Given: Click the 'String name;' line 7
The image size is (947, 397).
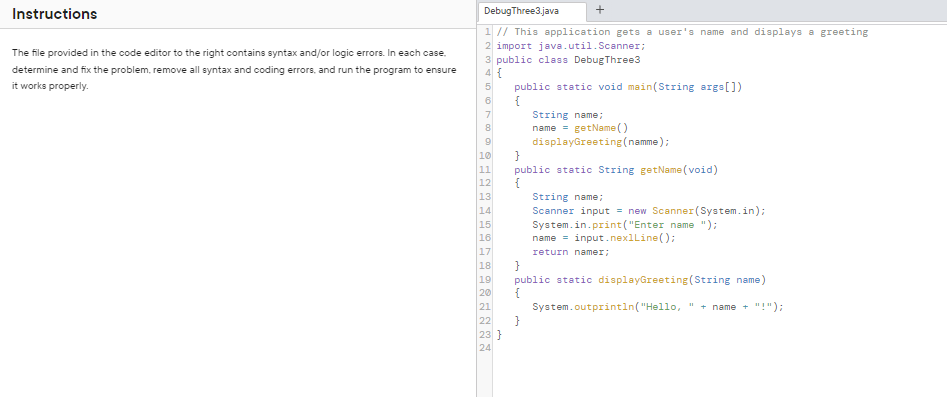Looking at the screenshot, I should (568, 115).
